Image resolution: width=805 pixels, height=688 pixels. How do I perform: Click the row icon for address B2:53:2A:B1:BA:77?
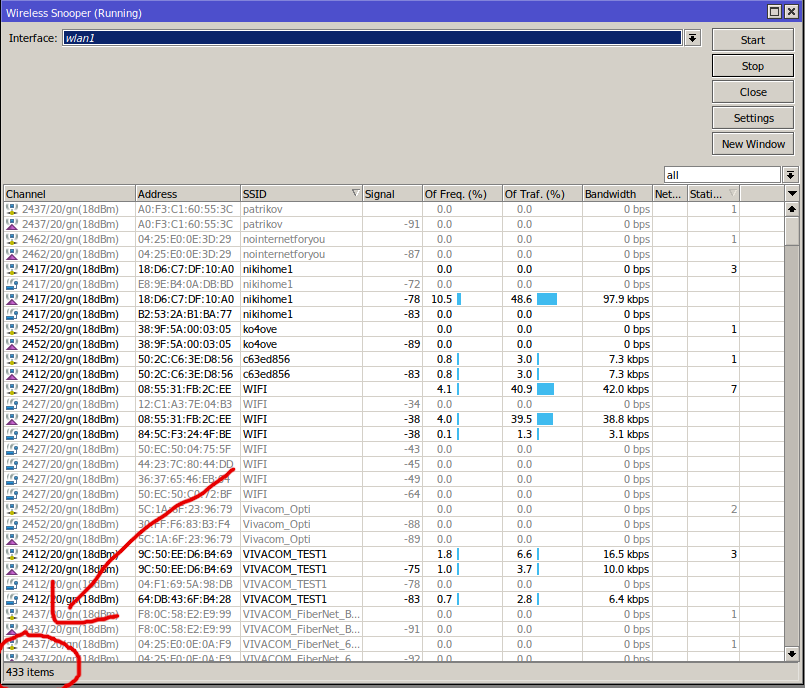point(12,314)
